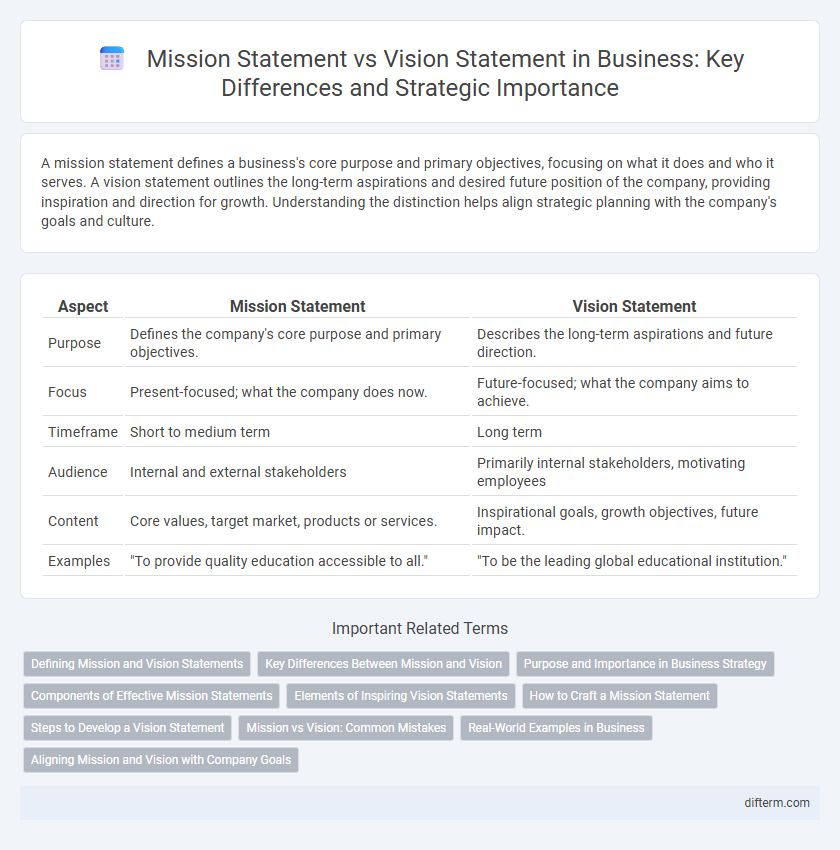The height and width of the screenshot is (850, 840).
Task: Click cell 'Primarily internal stakeholders, motivating employees'
Action: (634, 472)
